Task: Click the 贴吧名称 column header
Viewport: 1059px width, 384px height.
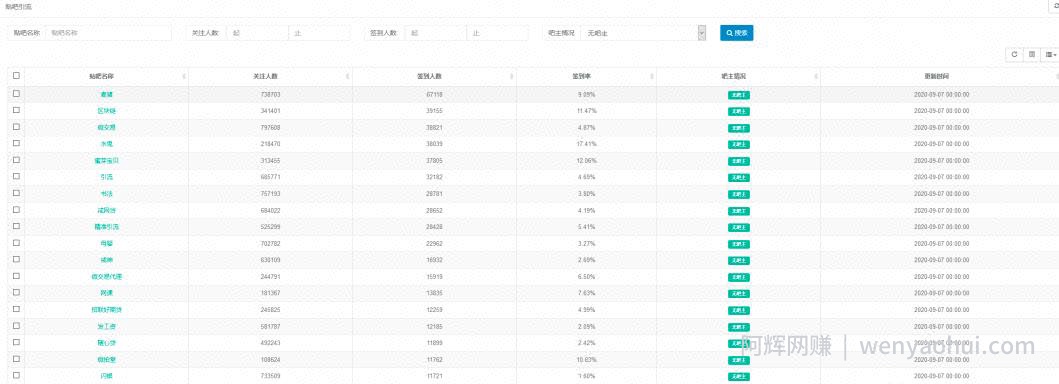Action: 107,77
